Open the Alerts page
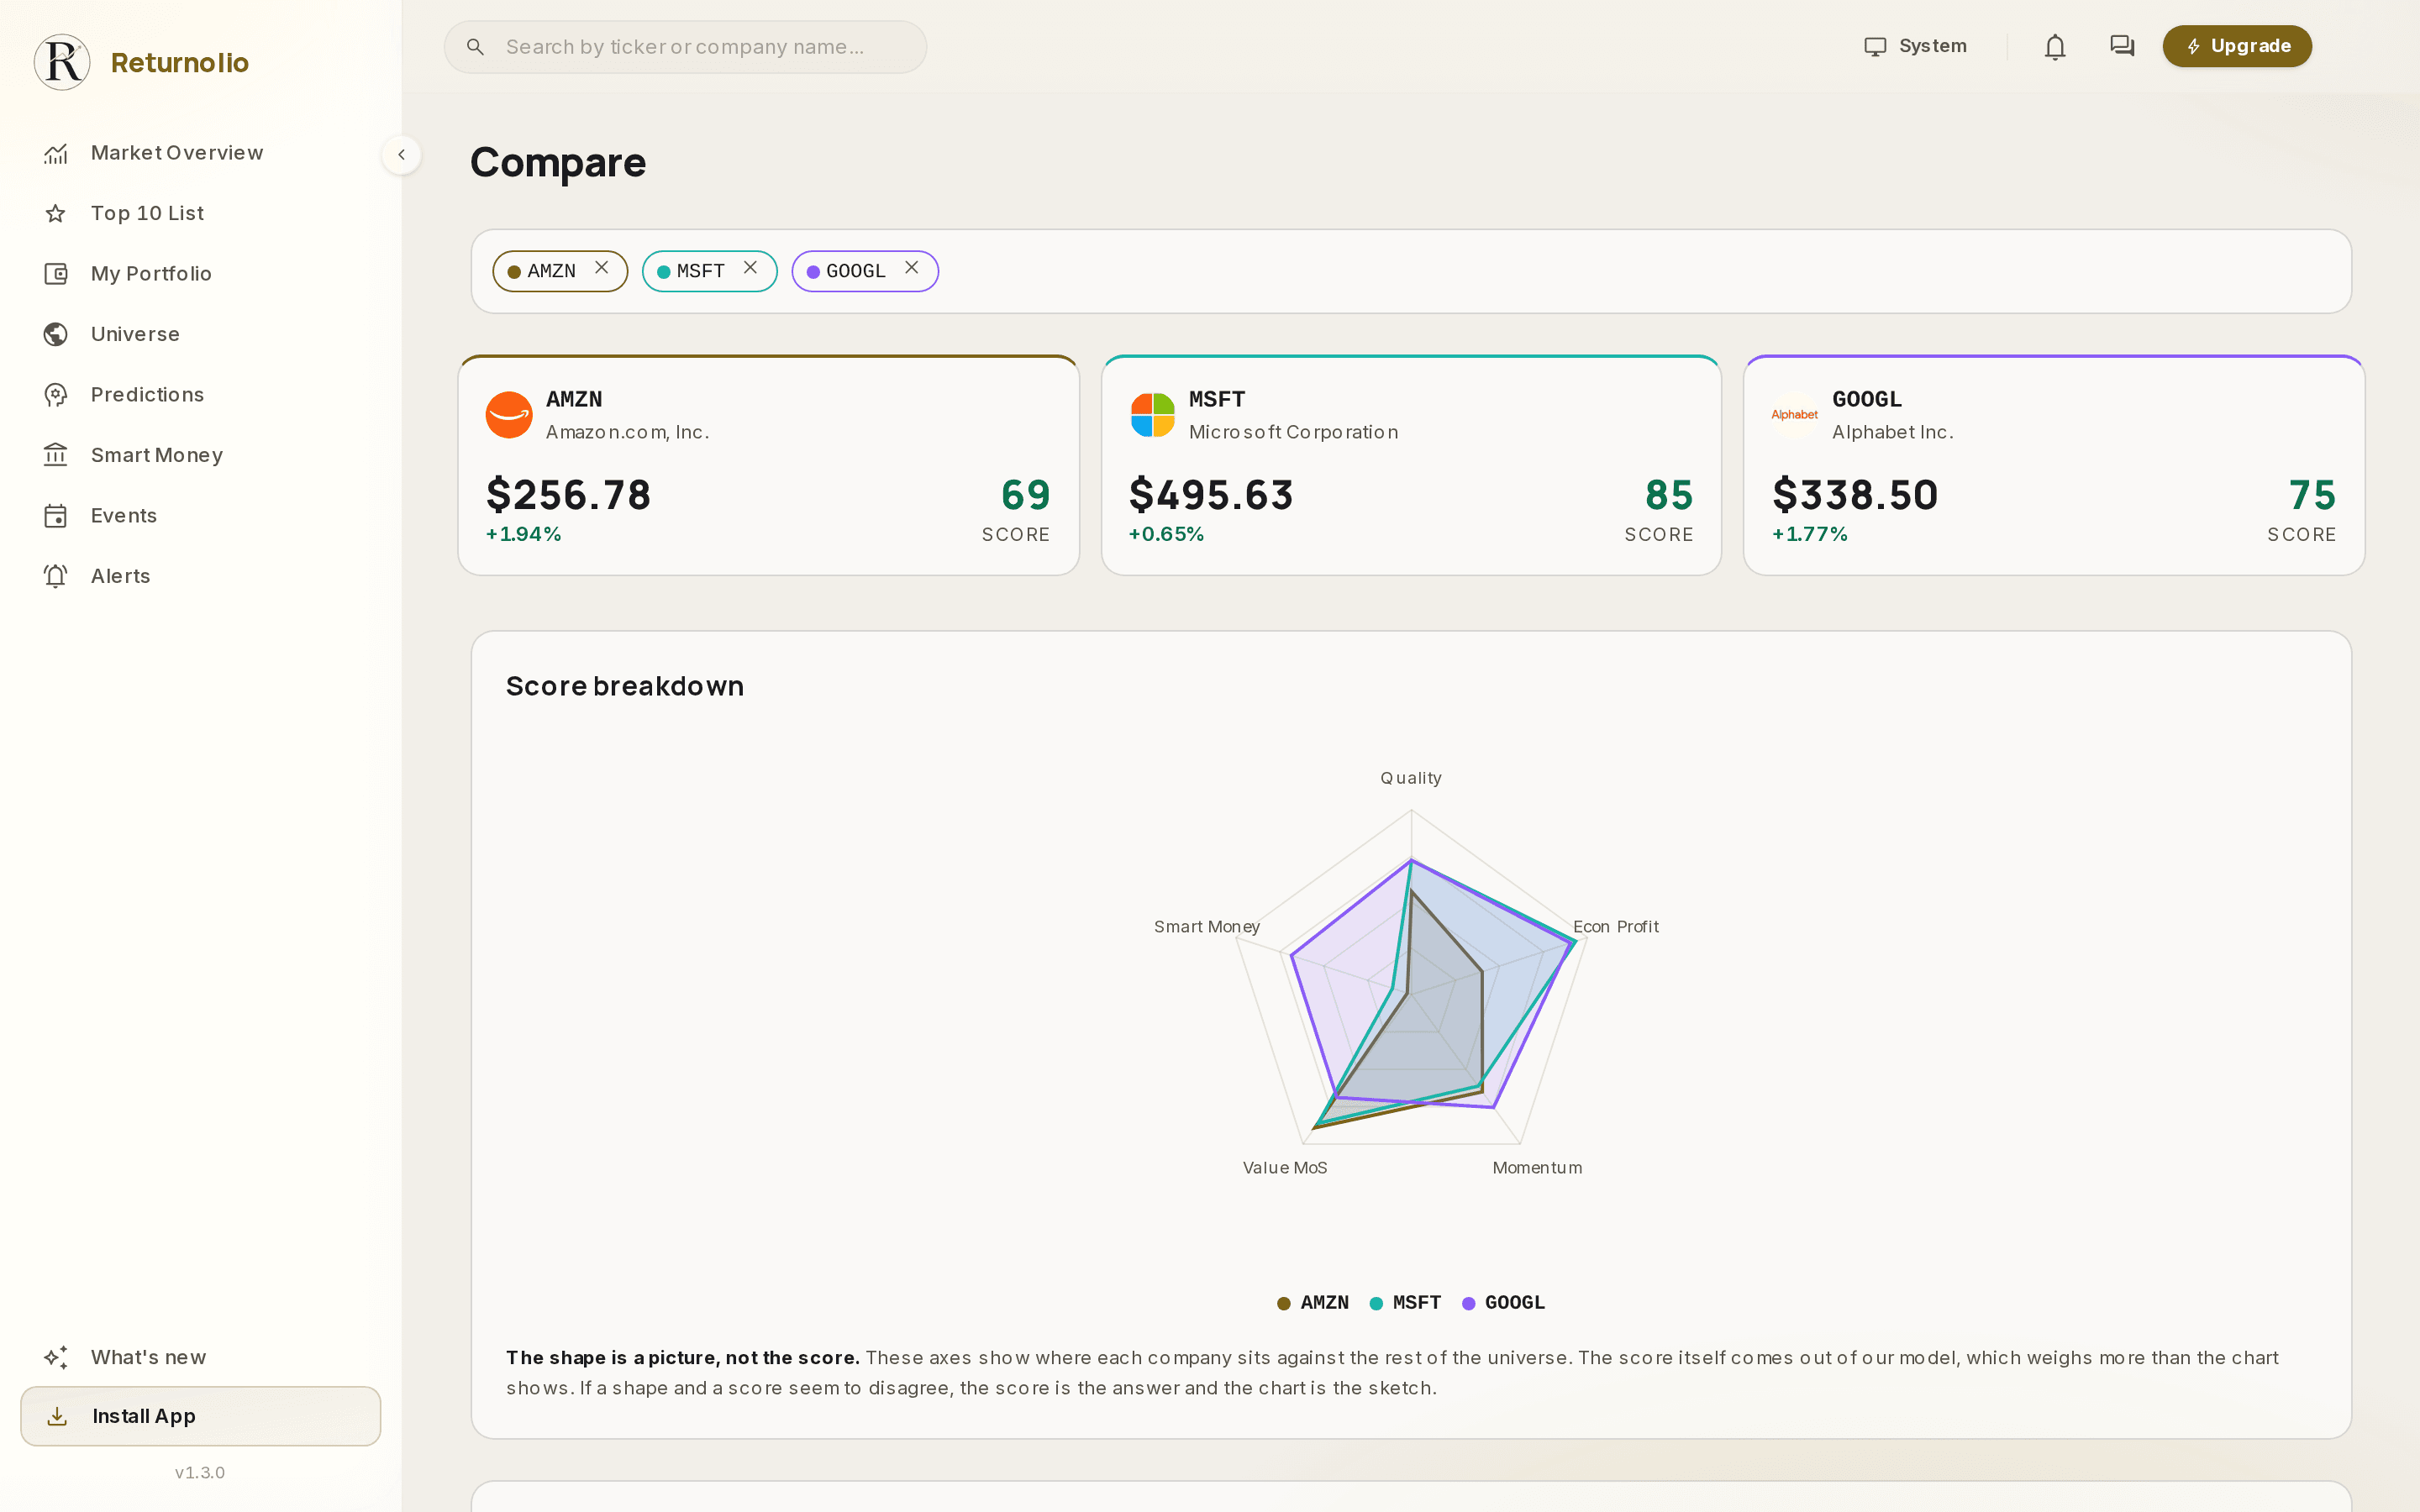This screenshot has width=2420, height=1512. click(x=200, y=576)
